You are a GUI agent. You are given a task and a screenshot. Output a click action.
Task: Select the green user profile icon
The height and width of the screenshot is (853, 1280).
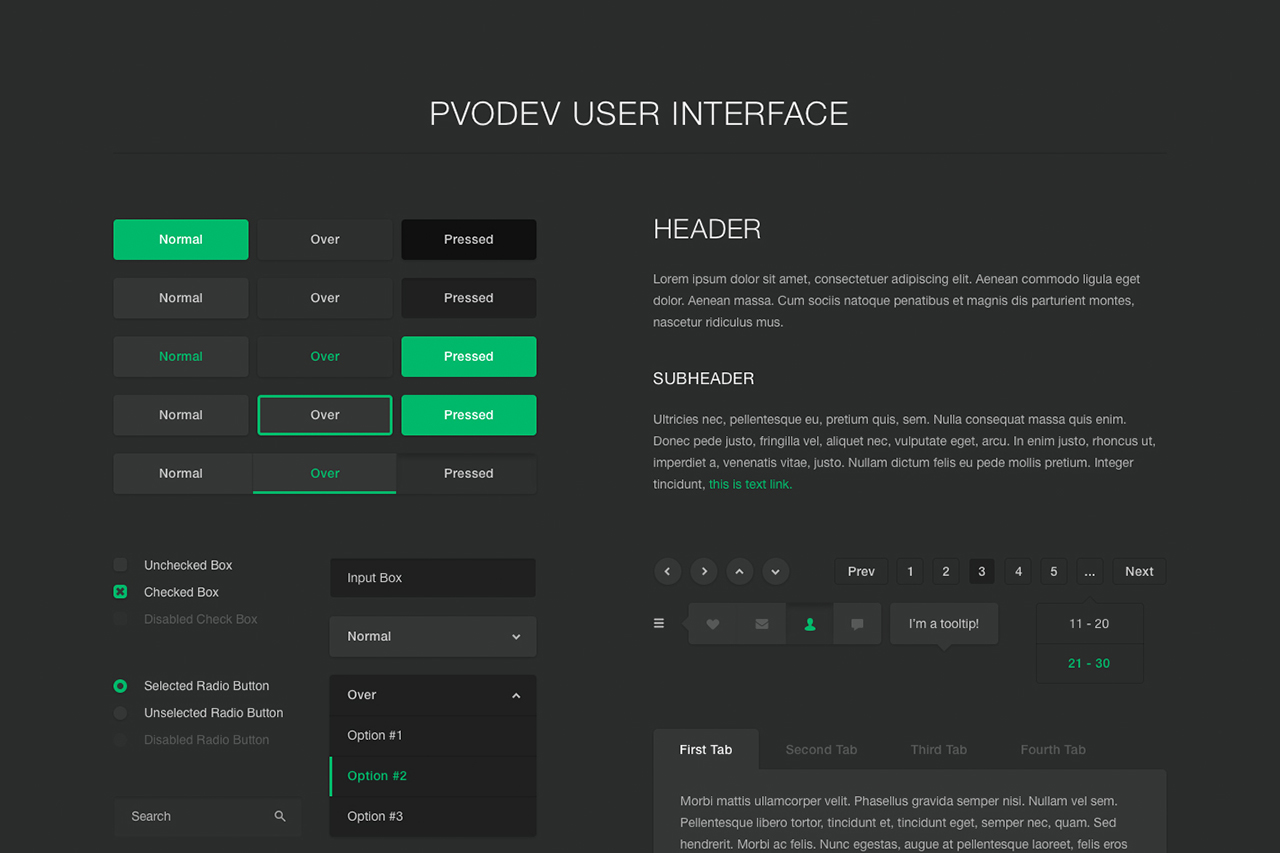(x=810, y=624)
